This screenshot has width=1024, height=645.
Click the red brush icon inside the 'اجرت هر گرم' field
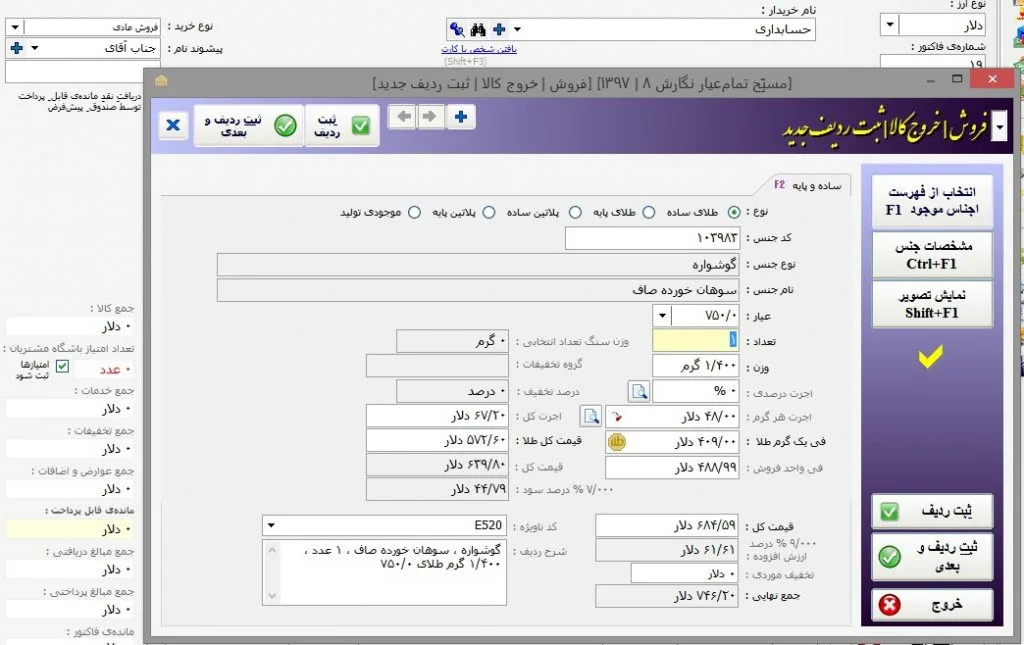coord(616,416)
